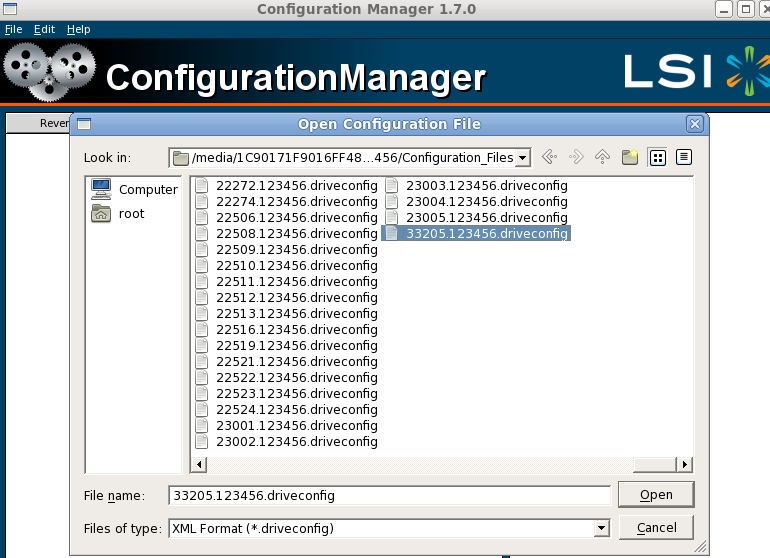Screen dimensions: 770x558
Task: Switch to the List View icon
Action: (x=658, y=157)
